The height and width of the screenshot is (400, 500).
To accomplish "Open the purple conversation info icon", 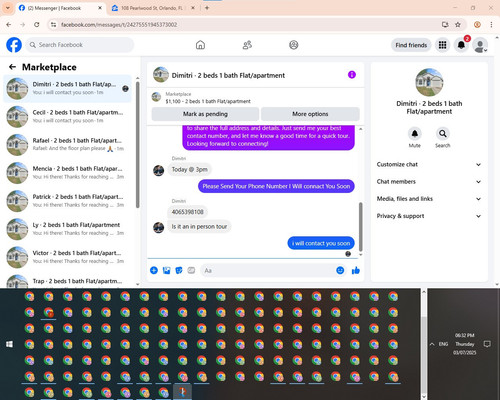I will point(352,75).
